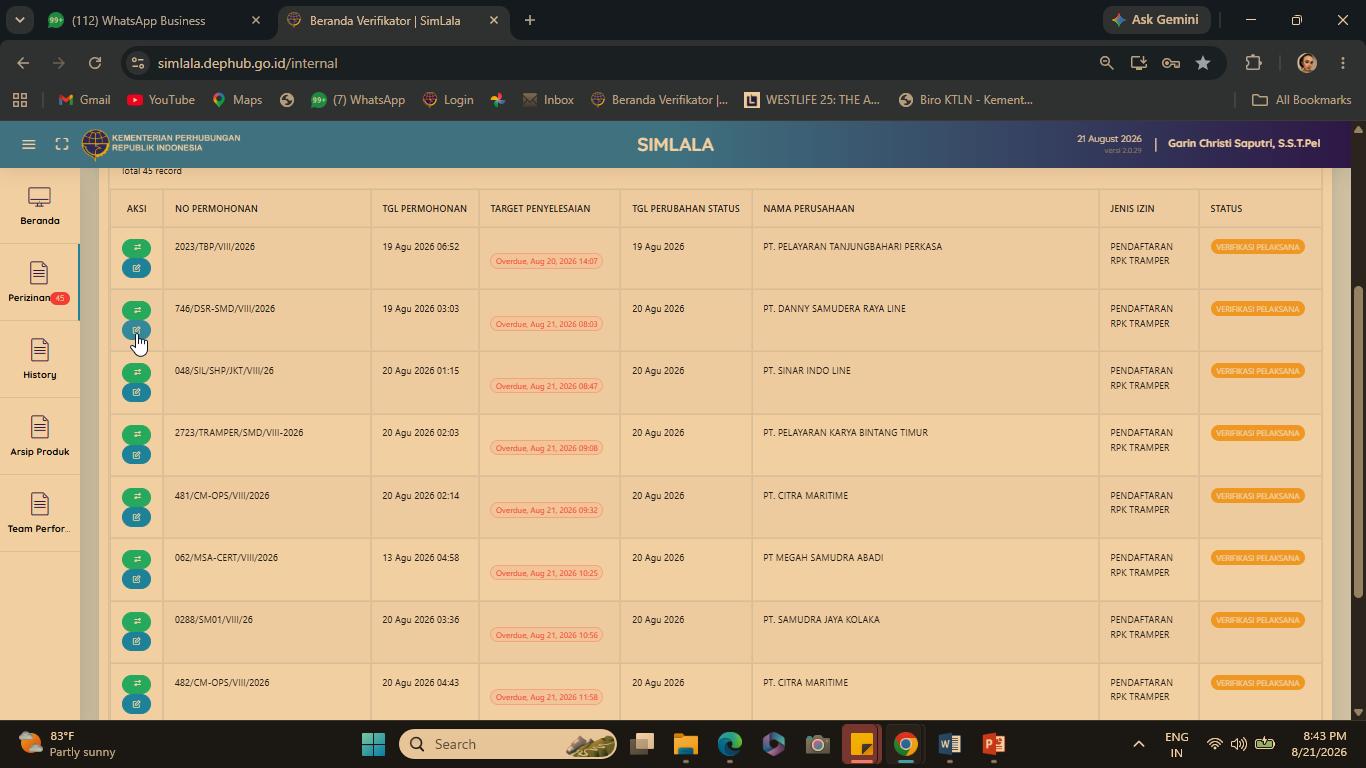
Task: Open Beranda in the left sidebar
Action: (40, 206)
